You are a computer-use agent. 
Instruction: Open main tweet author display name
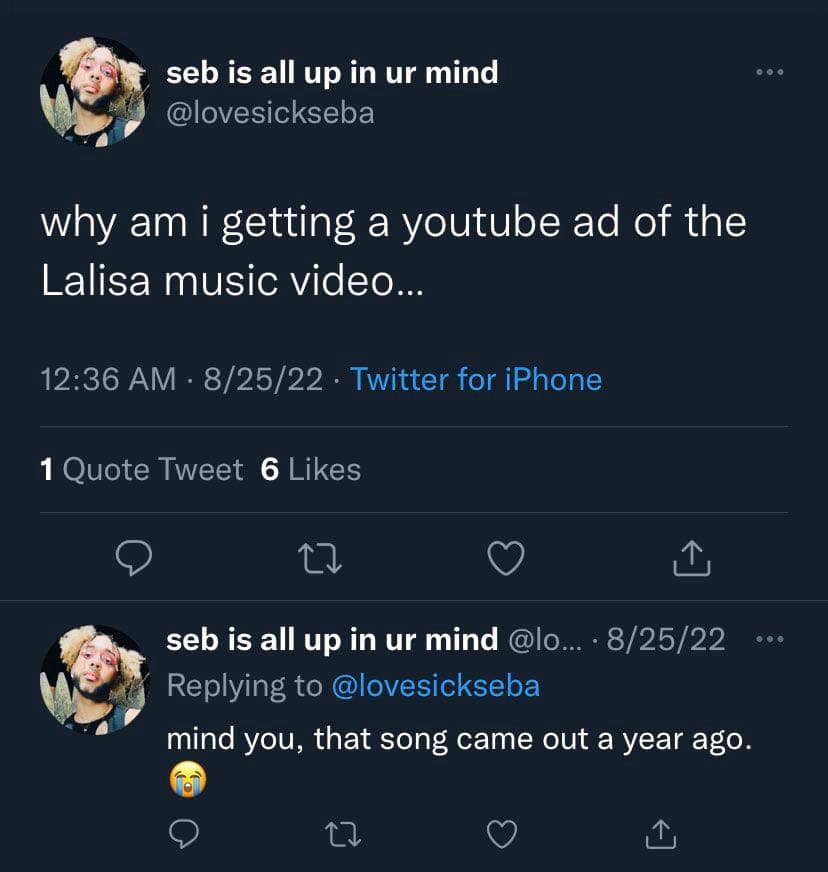(332, 73)
